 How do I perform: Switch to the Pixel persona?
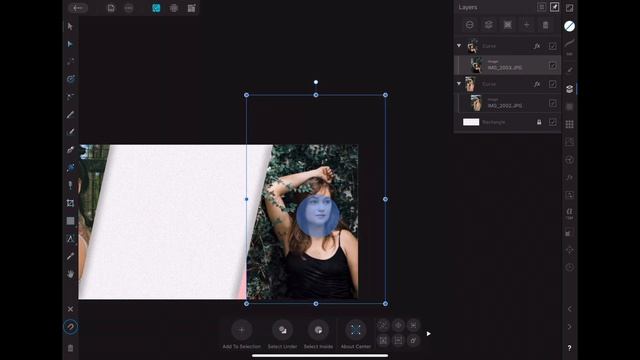pyautogui.click(x=174, y=8)
